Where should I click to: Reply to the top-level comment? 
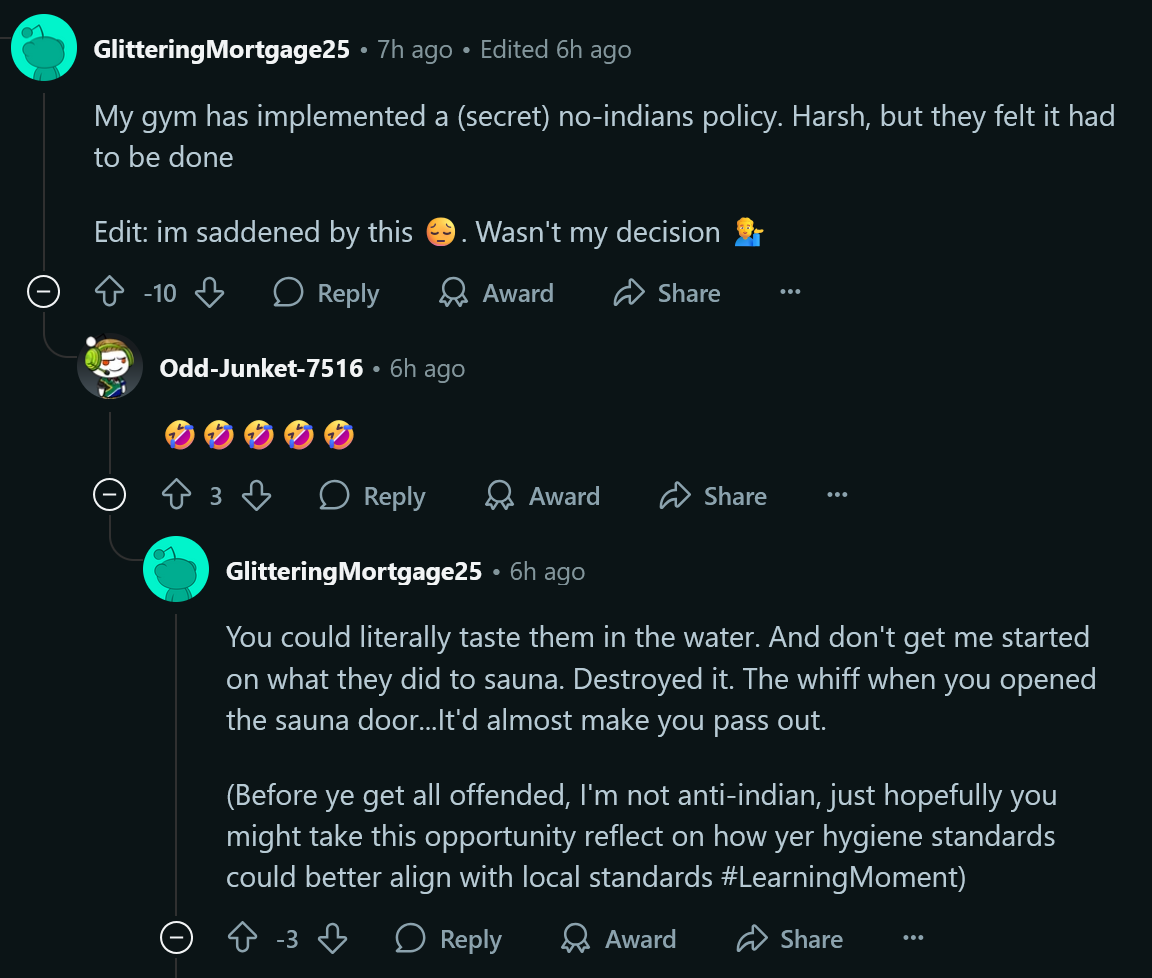pos(327,293)
